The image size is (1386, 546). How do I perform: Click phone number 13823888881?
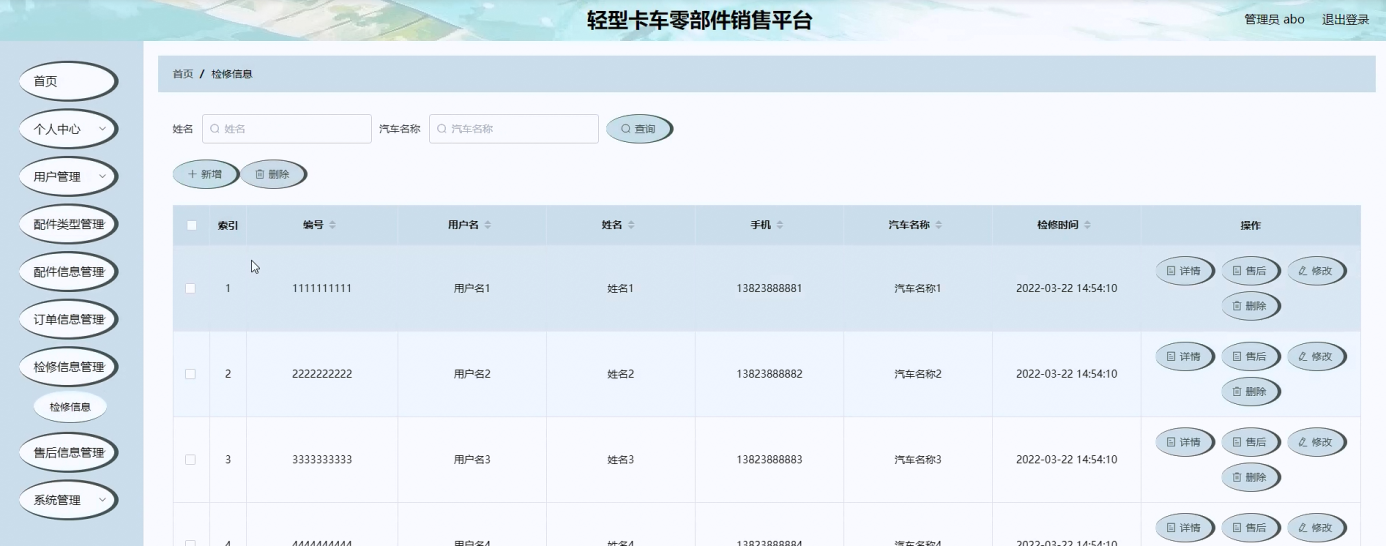769,288
